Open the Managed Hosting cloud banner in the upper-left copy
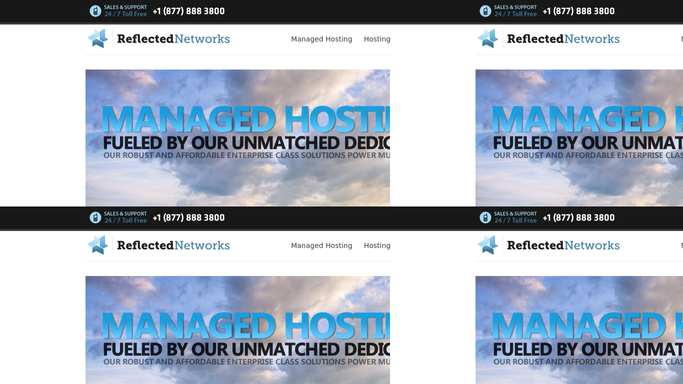683x384 pixels. (x=237, y=138)
